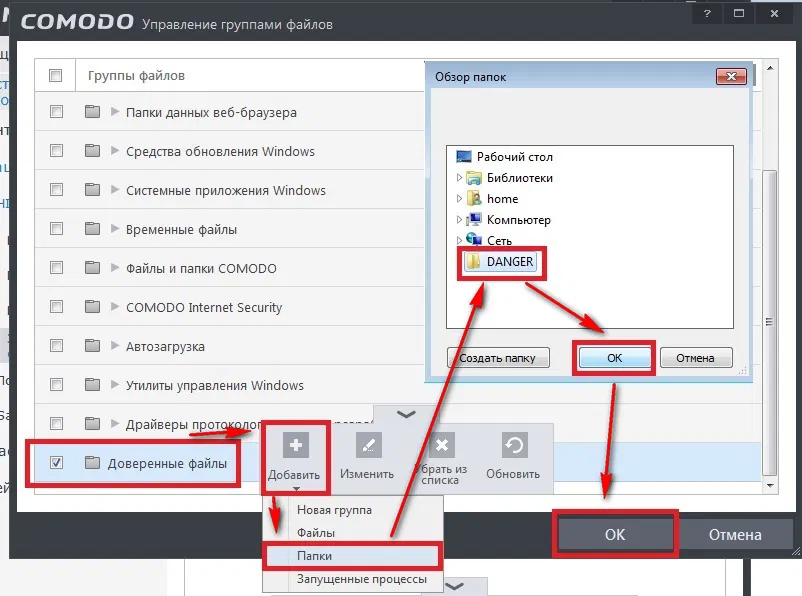Click folder icon of Временные файлы

[x=92, y=228]
